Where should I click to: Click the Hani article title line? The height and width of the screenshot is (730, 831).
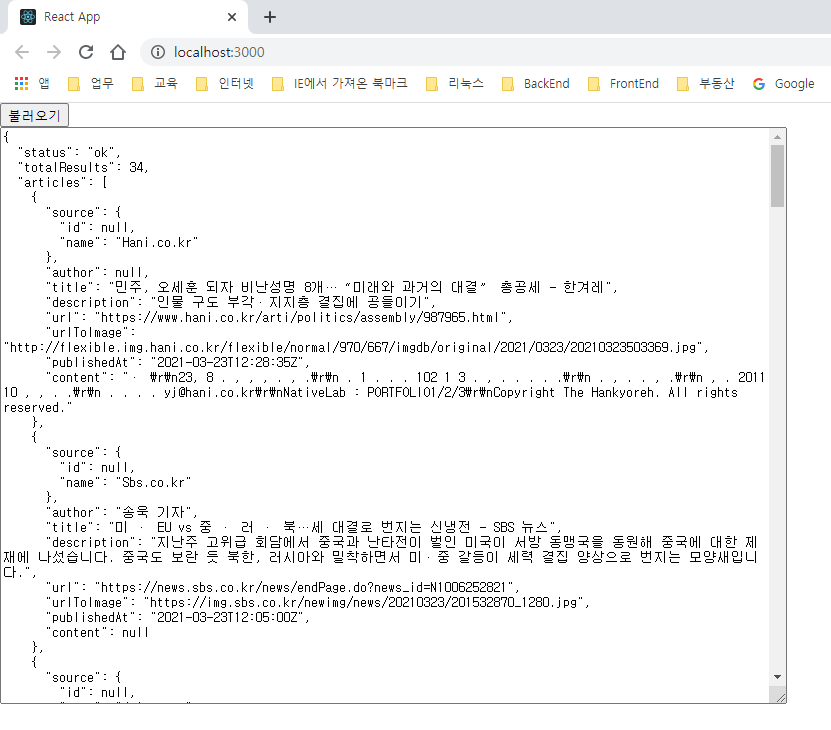pos(332,287)
